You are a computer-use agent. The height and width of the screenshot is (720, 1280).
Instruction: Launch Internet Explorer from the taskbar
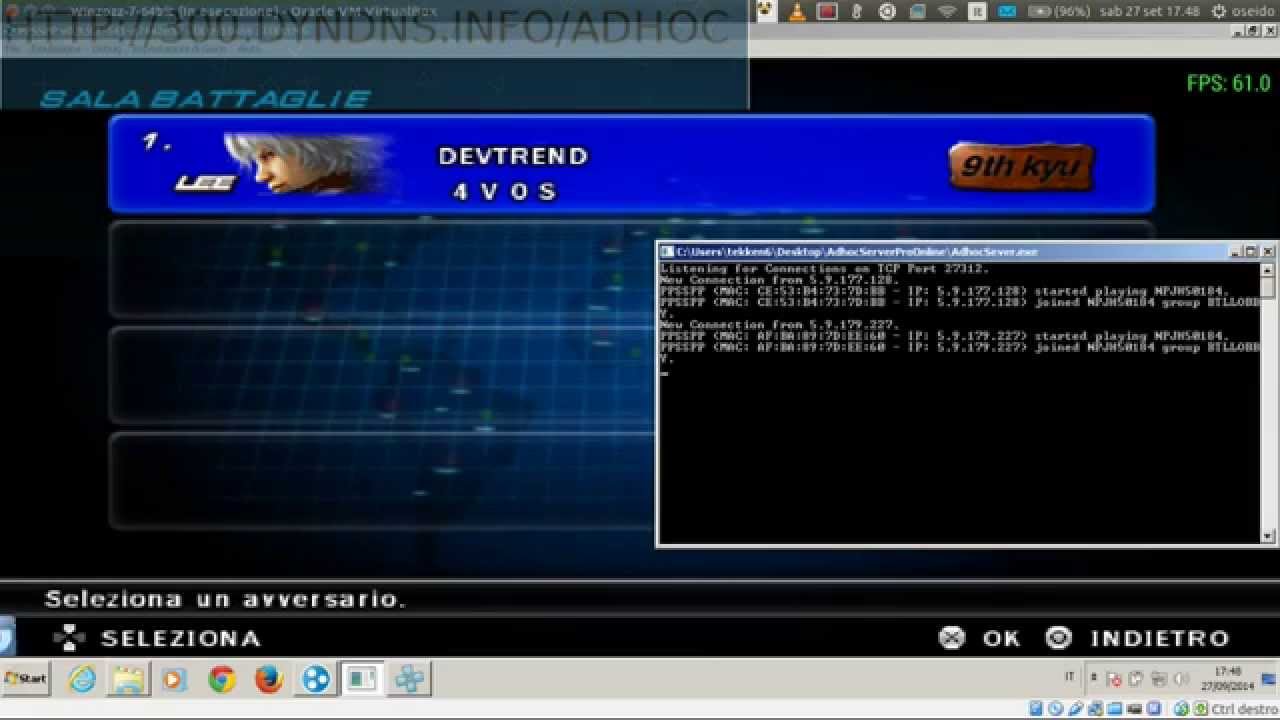(x=83, y=679)
